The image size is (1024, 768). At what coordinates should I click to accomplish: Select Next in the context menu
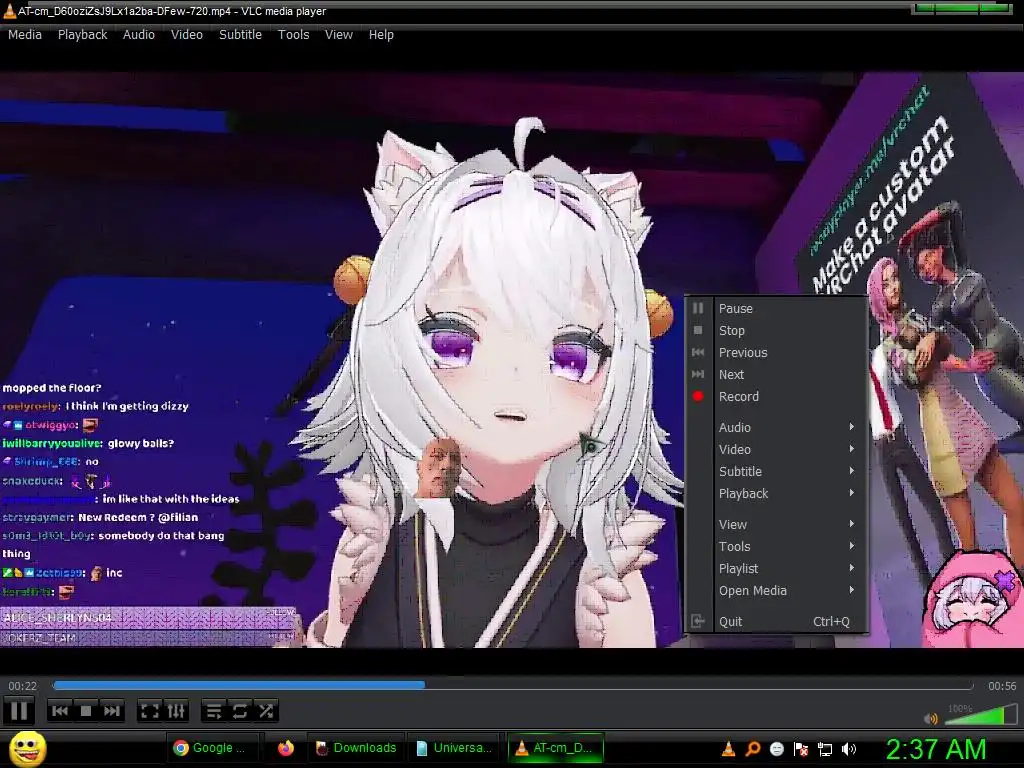tap(776, 375)
